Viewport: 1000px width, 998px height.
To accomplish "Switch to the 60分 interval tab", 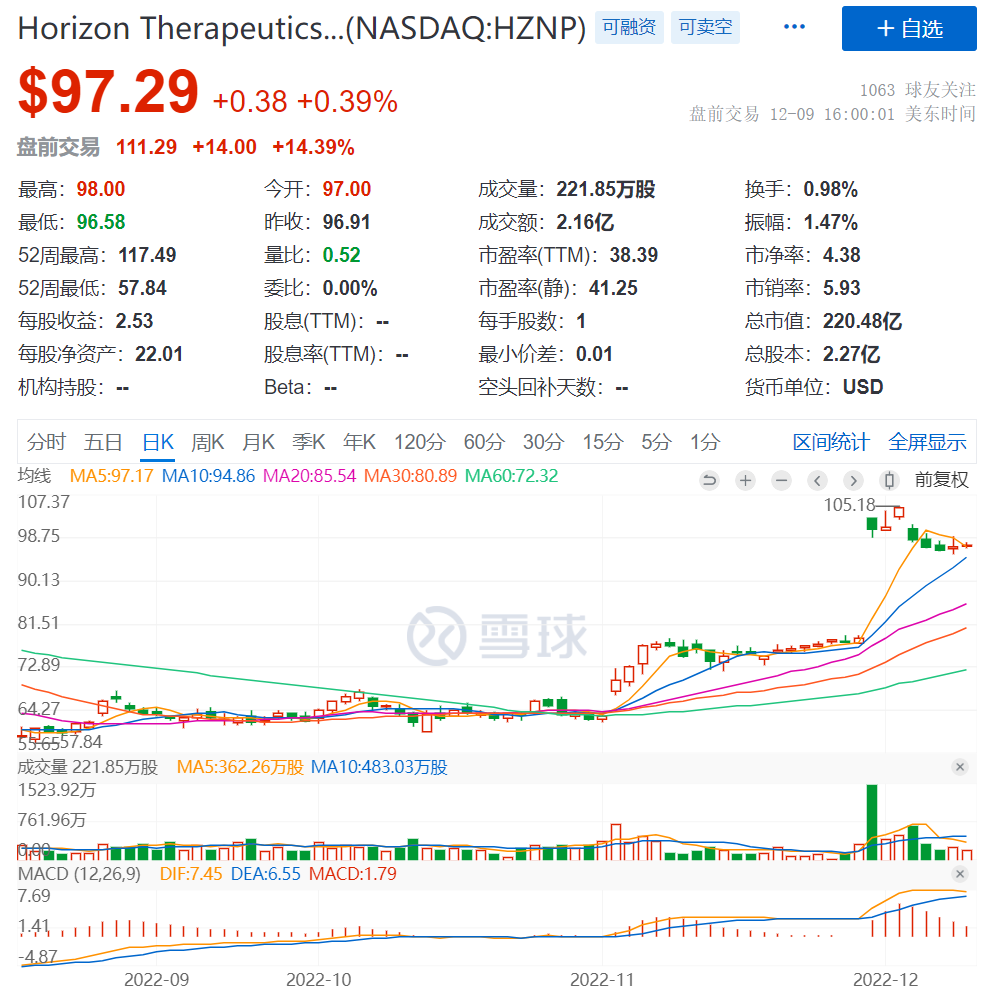I will 484,442.
